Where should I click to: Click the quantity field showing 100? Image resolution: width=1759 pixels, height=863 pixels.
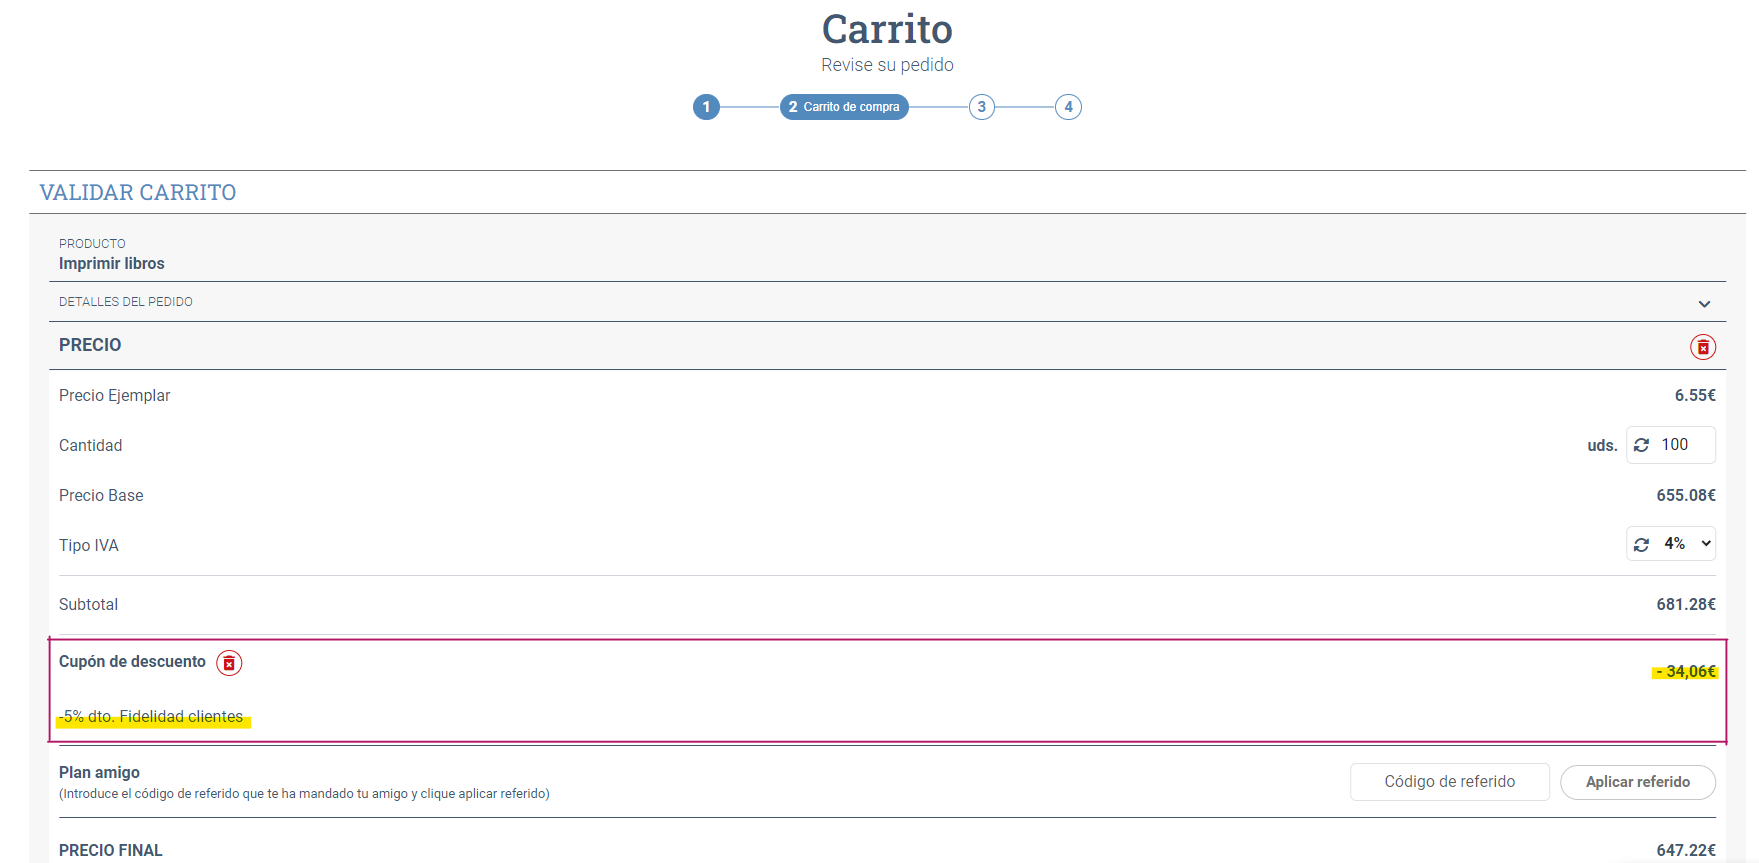(1685, 445)
